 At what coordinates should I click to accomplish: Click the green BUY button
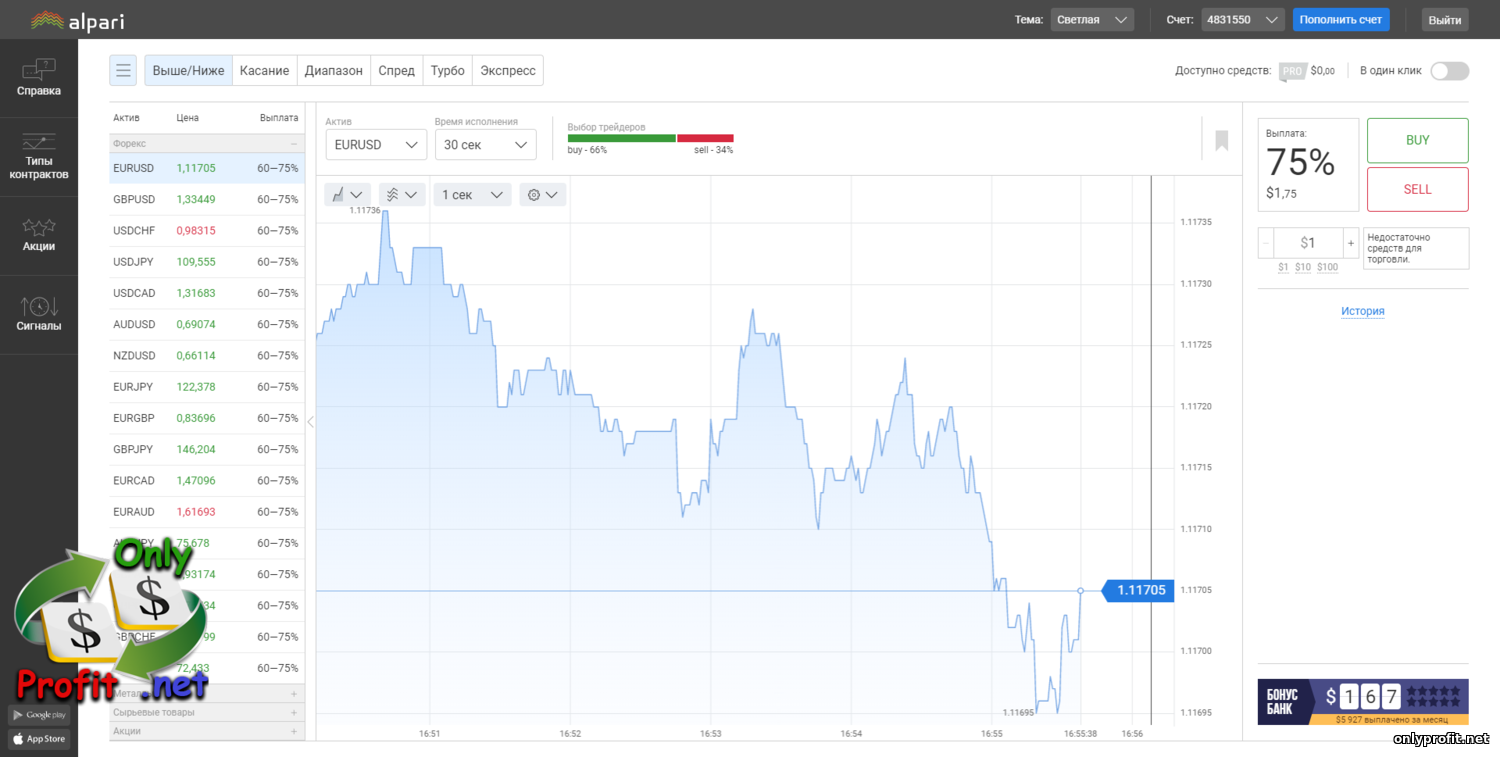1417,140
